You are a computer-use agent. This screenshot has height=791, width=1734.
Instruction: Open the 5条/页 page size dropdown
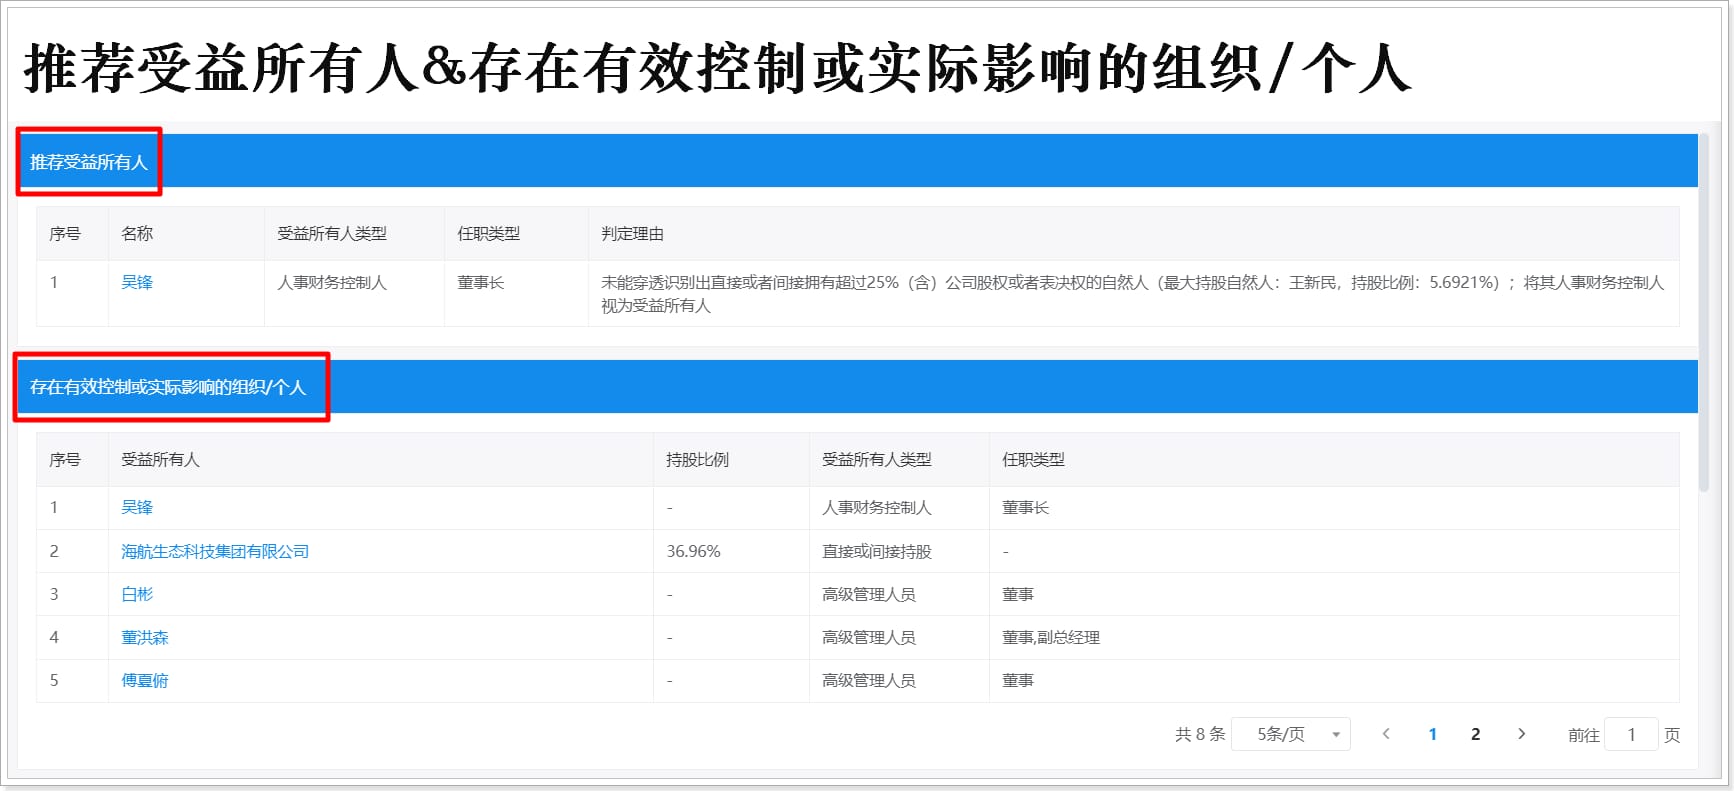(x=1291, y=734)
